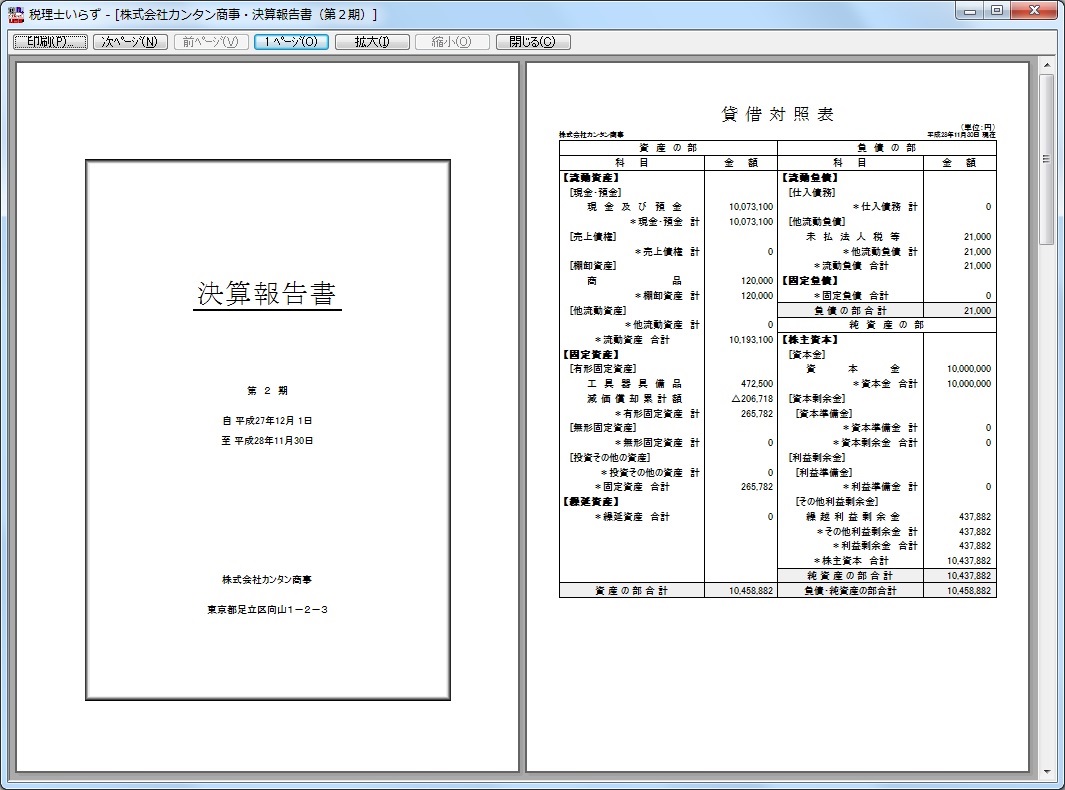This screenshot has height=790, width=1065.
Task: Maximize the application window
Action: point(996,10)
